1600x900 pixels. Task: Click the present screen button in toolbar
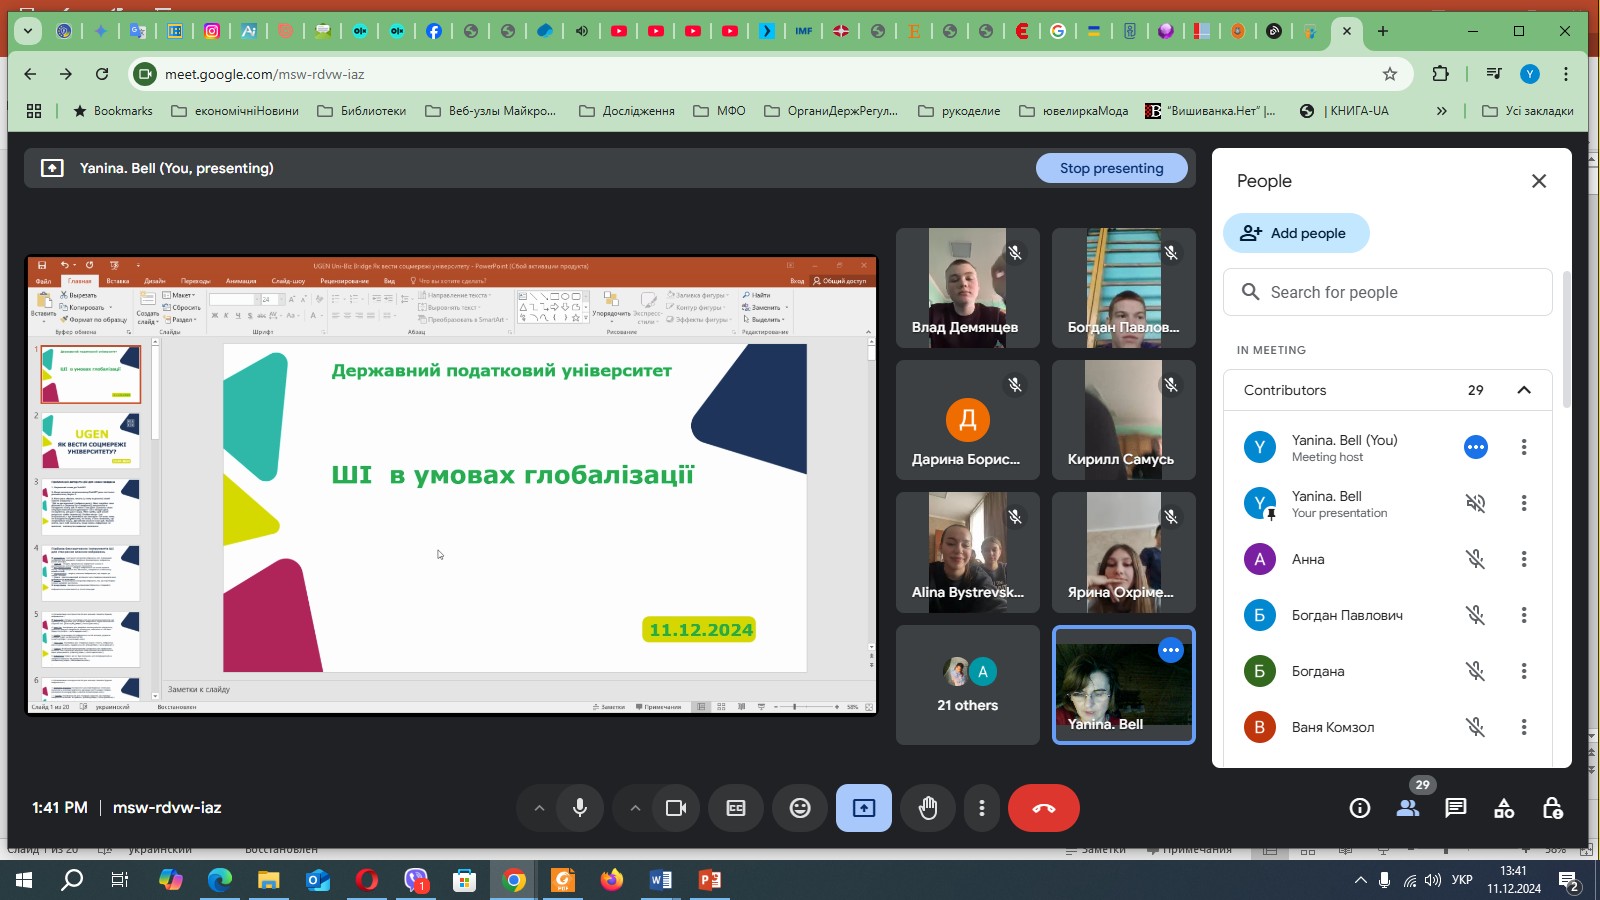click(864, 808)
